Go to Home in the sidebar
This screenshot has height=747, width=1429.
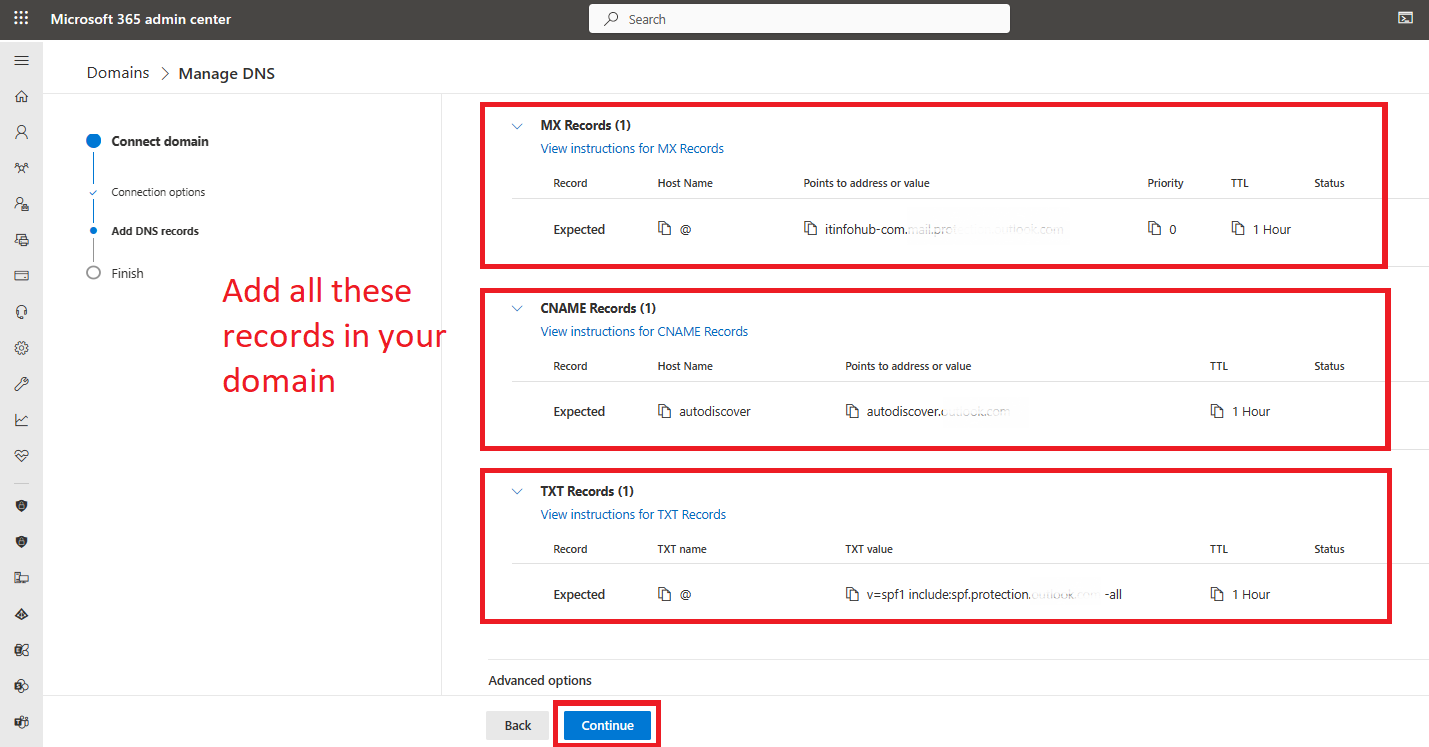21,97
